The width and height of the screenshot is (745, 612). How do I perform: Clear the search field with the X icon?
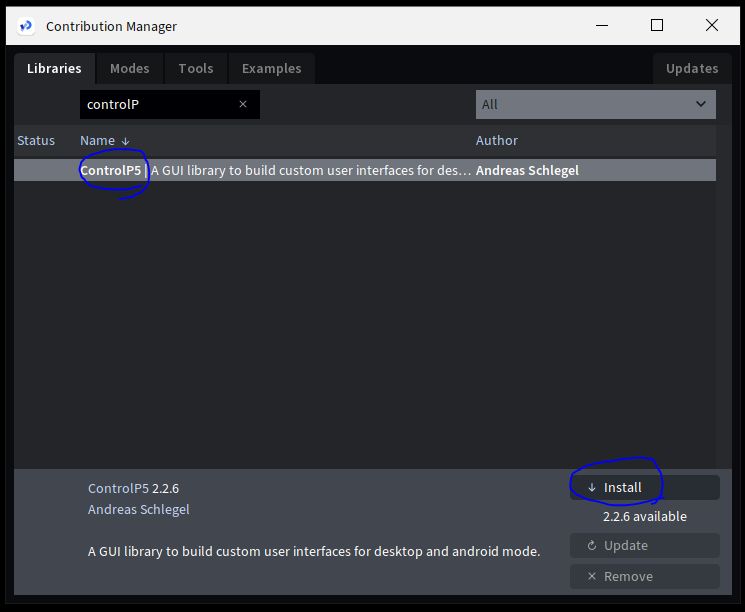[243, 104]
